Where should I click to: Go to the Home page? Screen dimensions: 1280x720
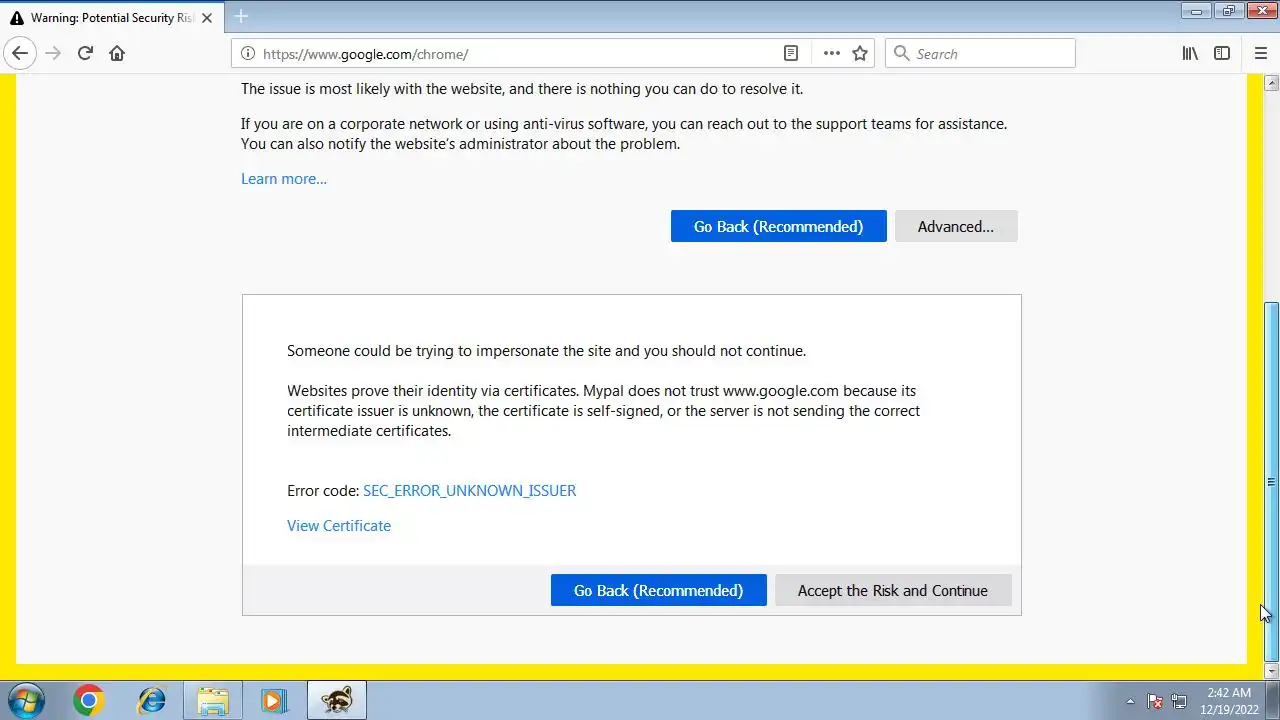tap(117, 53)
